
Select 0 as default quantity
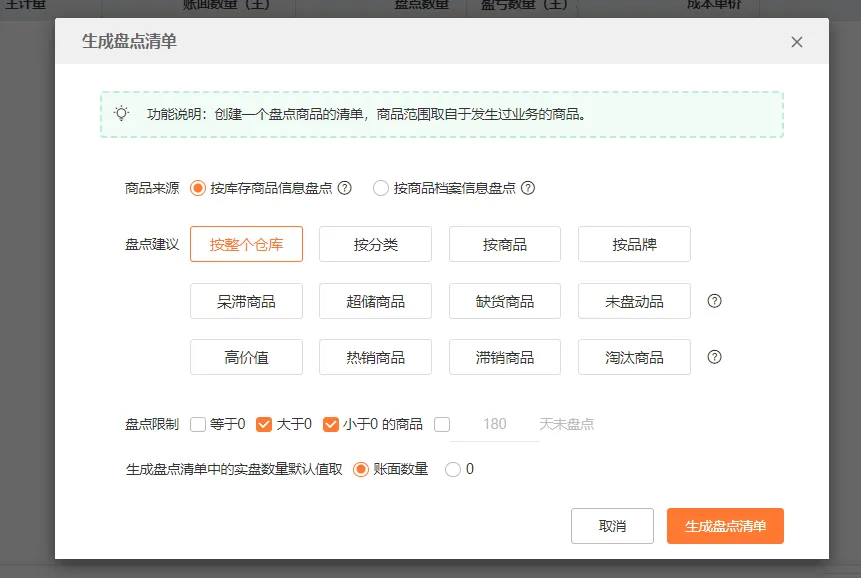[453, 469]
